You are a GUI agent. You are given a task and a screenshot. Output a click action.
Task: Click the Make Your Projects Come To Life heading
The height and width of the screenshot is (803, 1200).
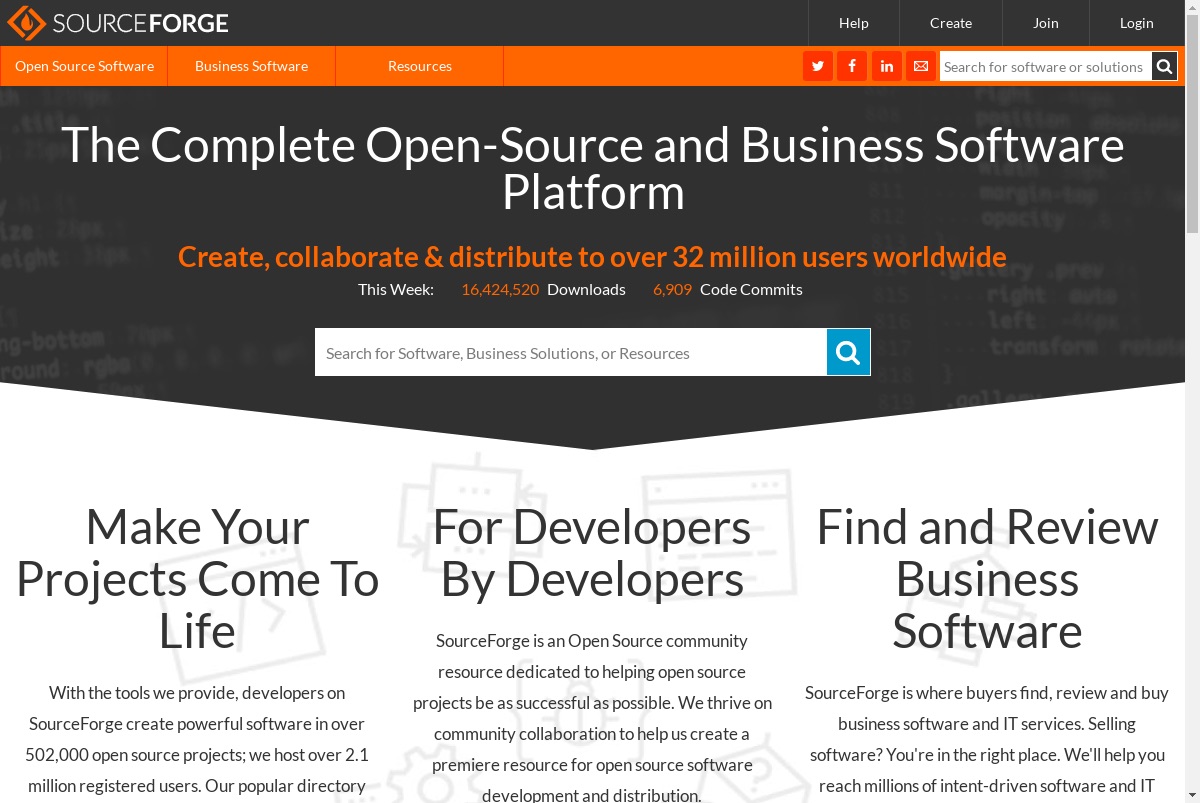coord(197,579)
